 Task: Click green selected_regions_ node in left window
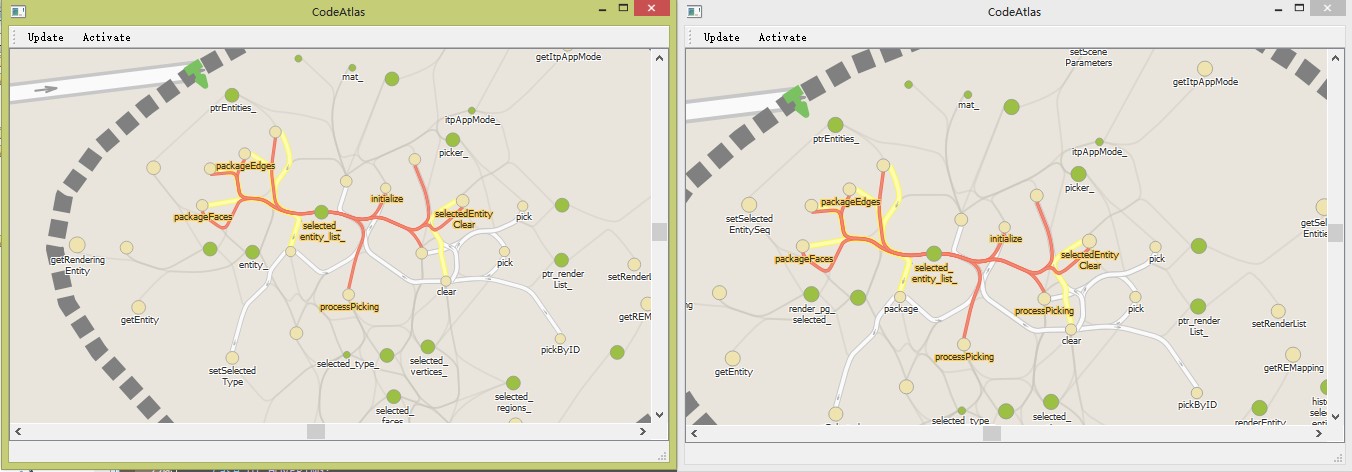513,383
